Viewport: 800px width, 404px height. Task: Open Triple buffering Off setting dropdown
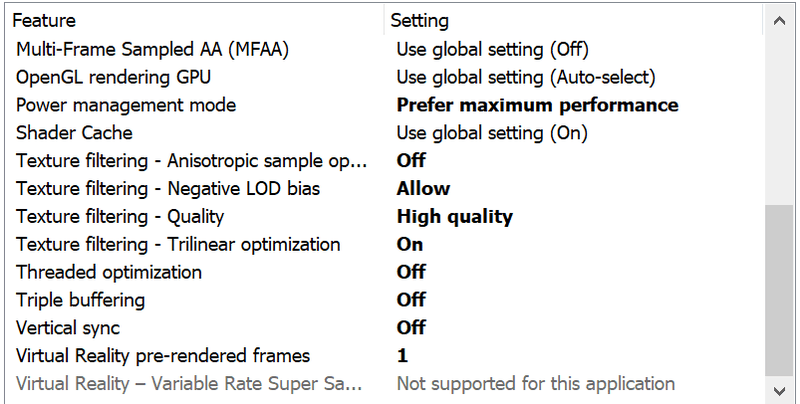[411, 300]
